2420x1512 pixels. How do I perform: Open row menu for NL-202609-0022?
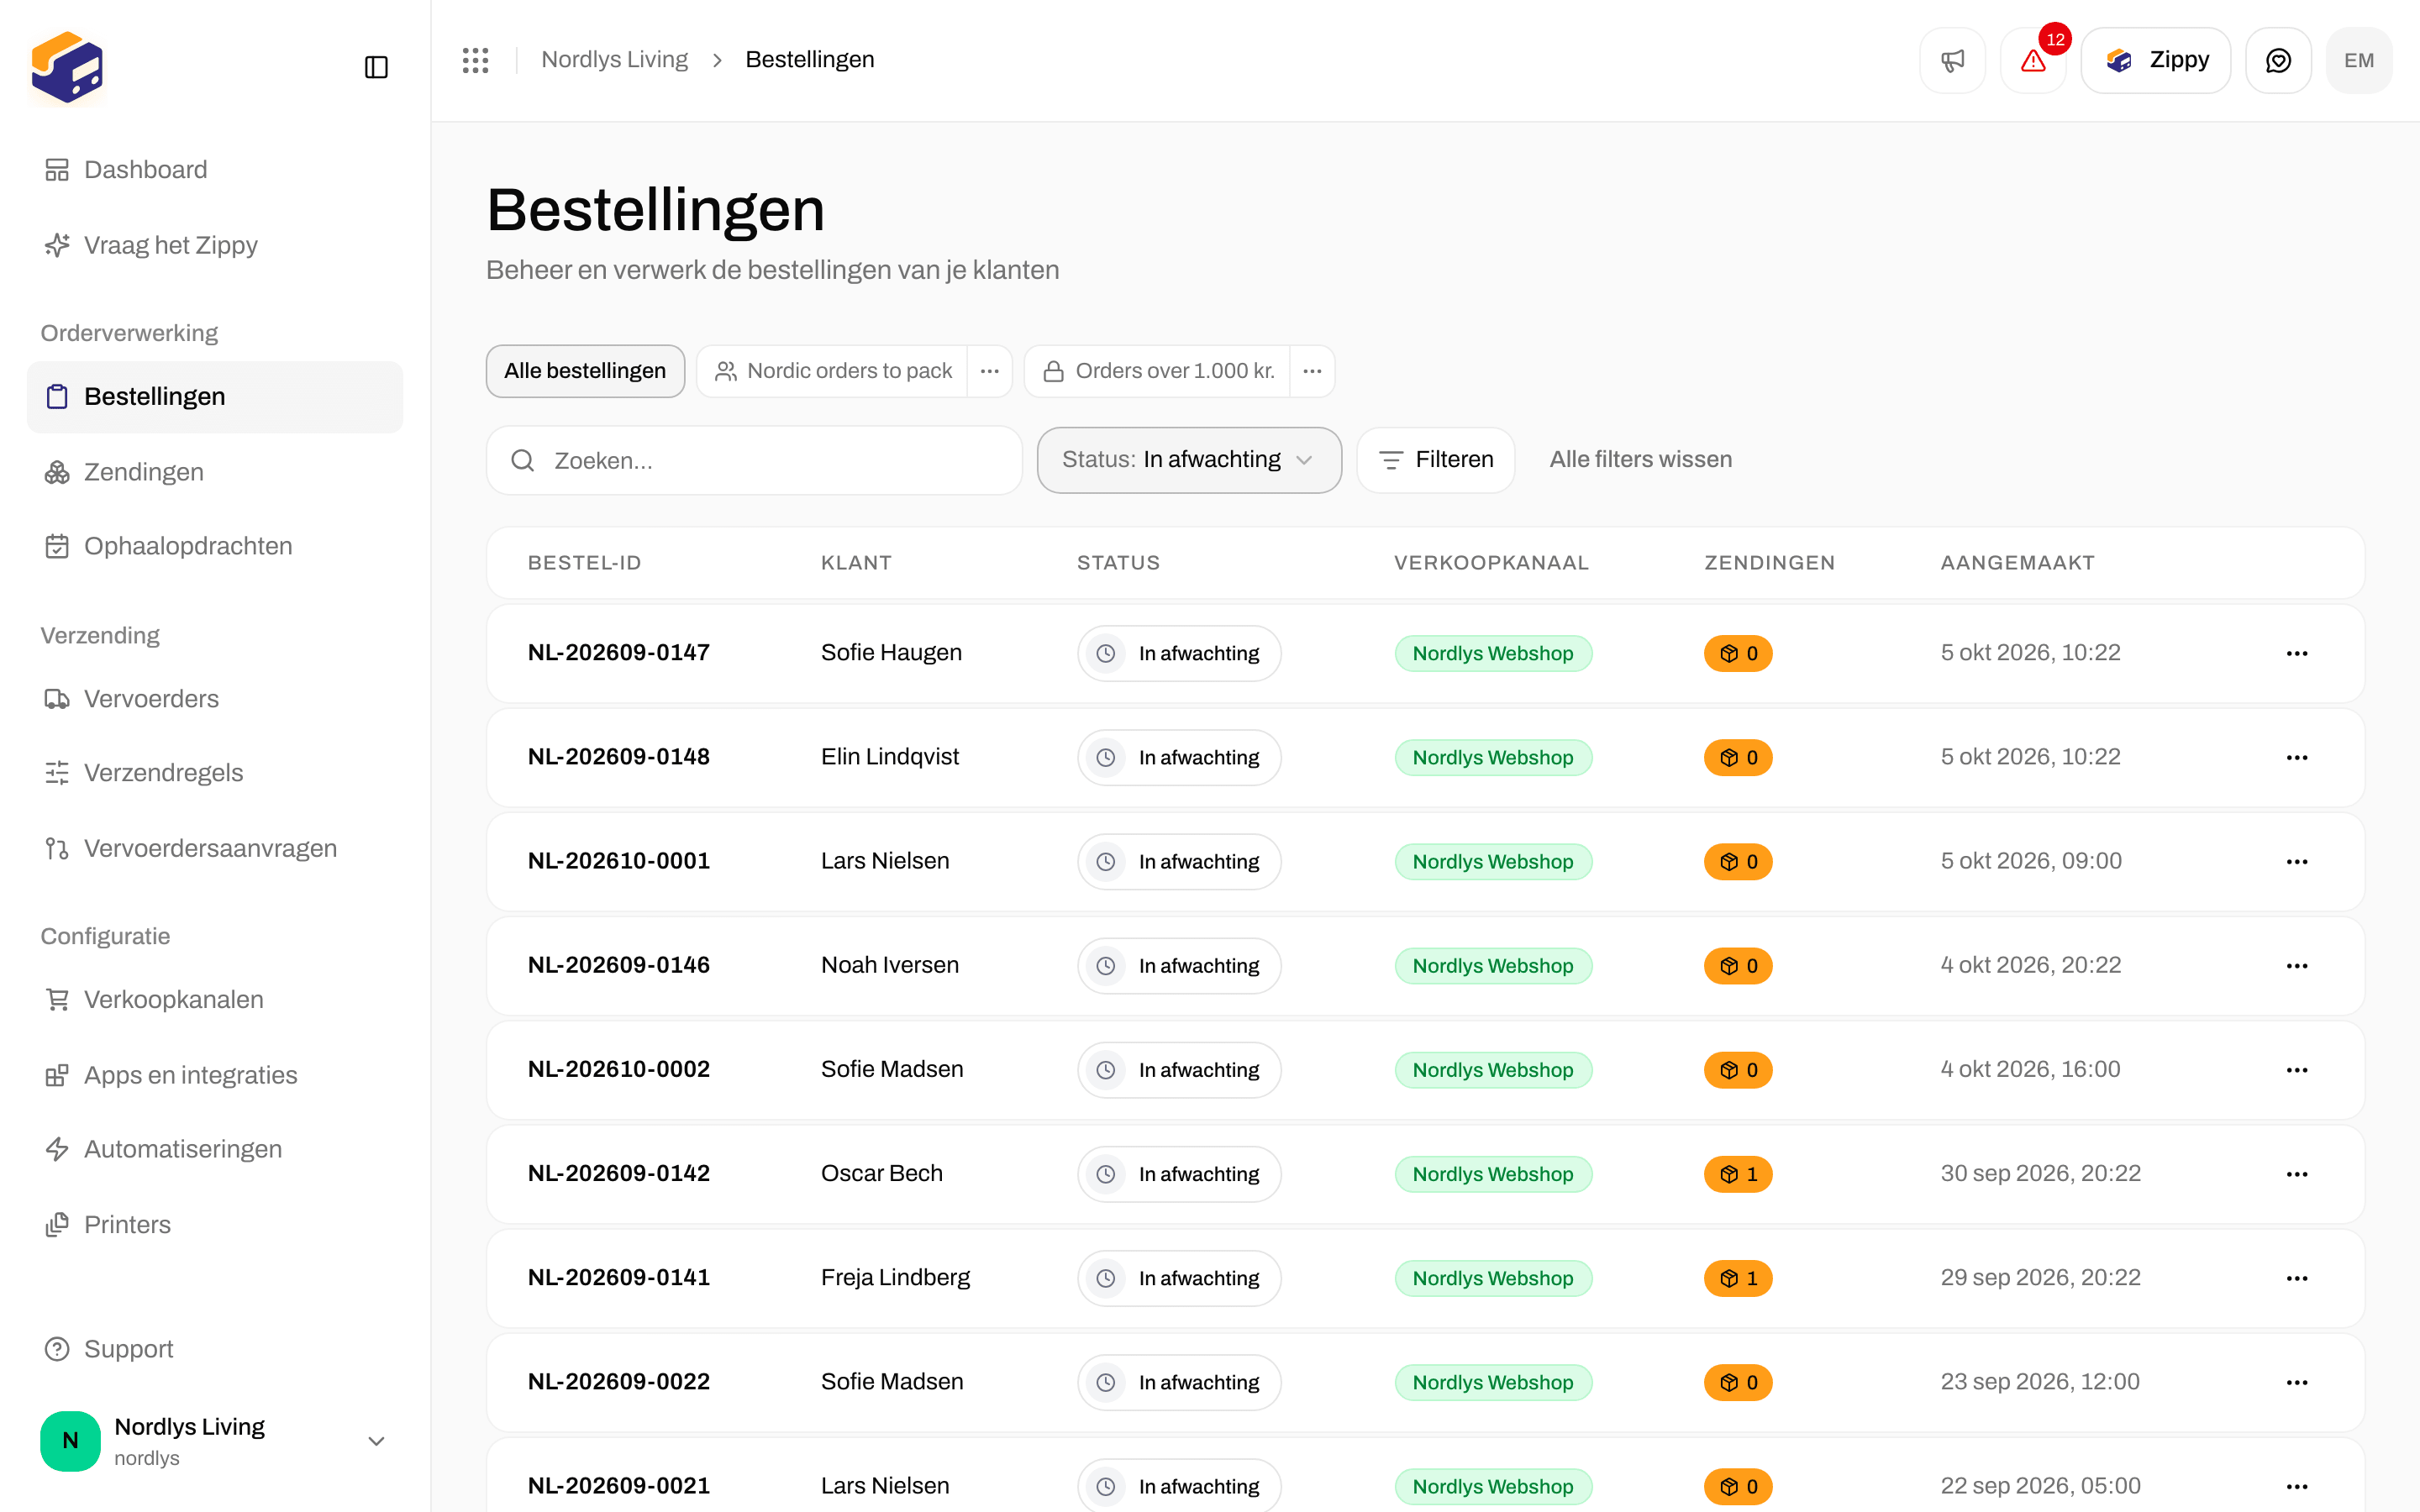[2297, 1382]
